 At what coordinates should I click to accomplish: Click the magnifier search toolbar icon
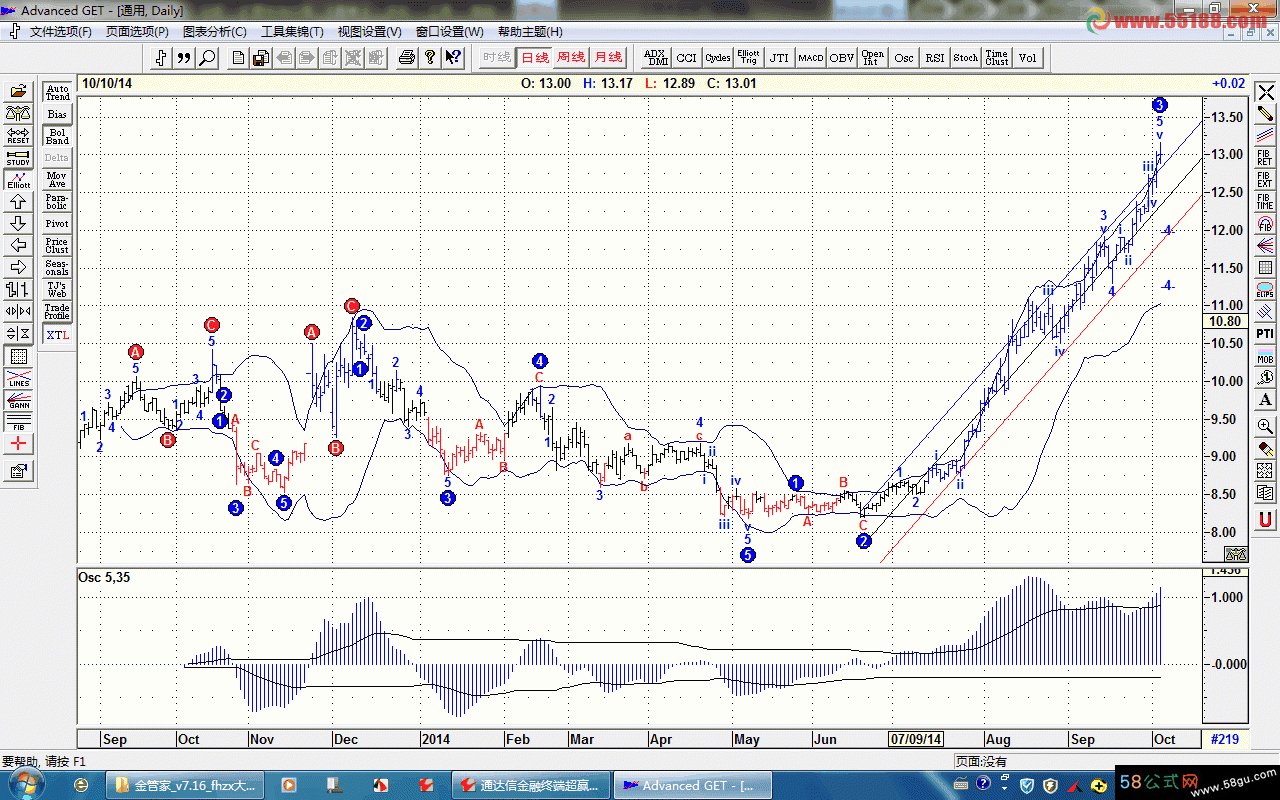pos(208,58)
